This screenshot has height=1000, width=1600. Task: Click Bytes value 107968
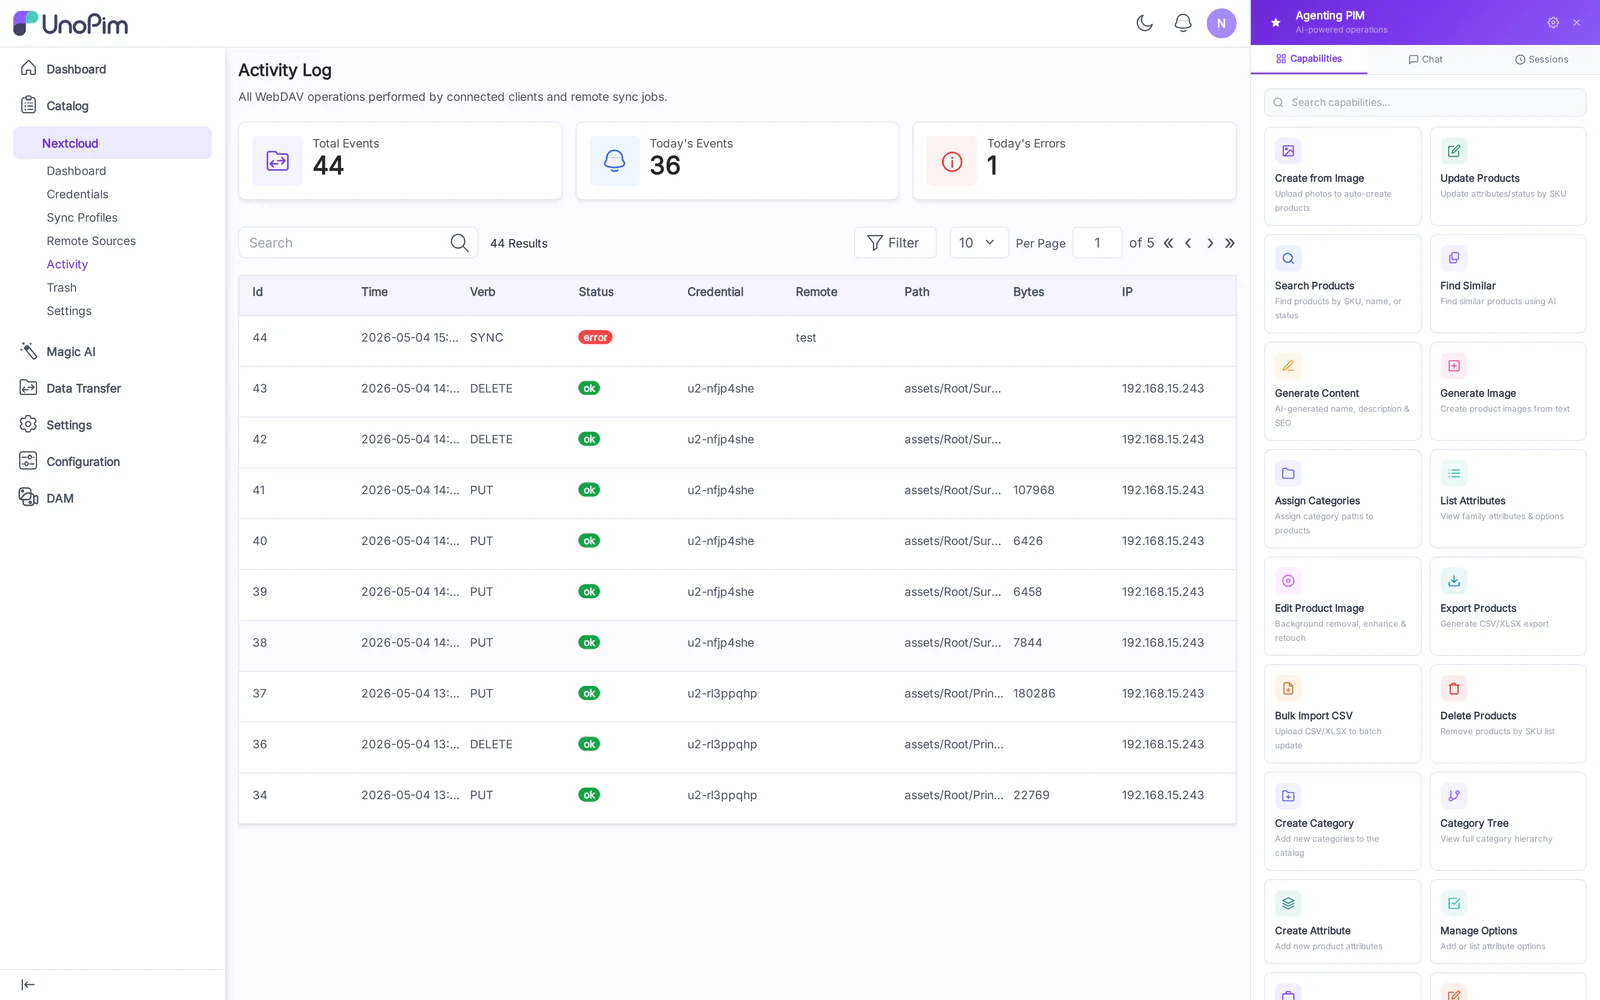[x=1034, y=490]
